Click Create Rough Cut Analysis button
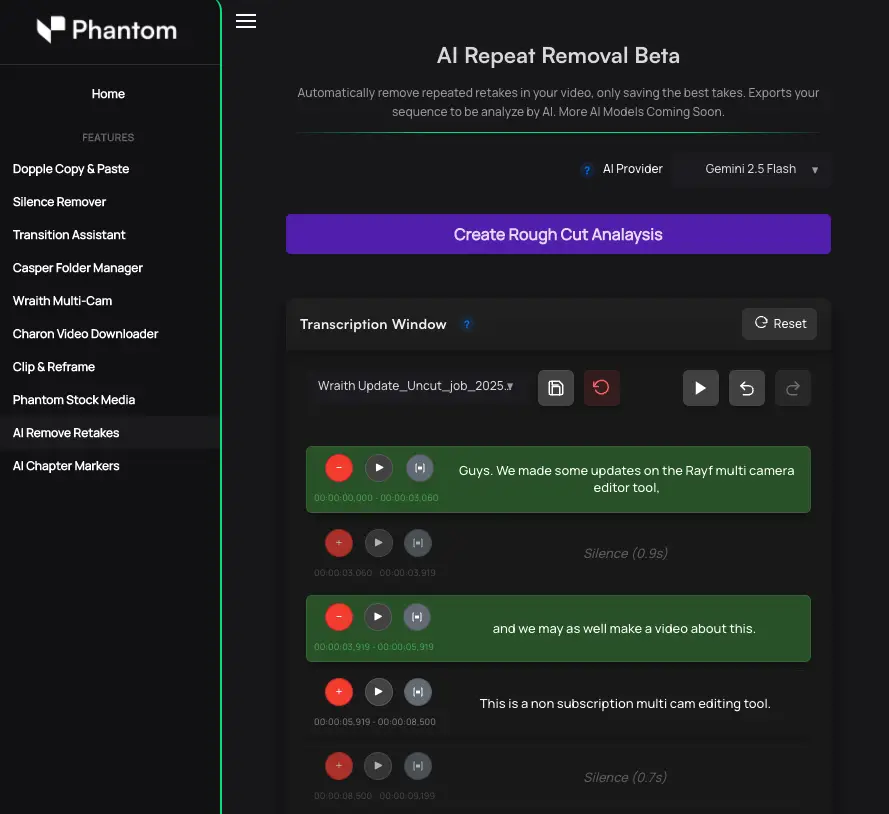Viewport: 889px width, 814px height. (558, 234)
